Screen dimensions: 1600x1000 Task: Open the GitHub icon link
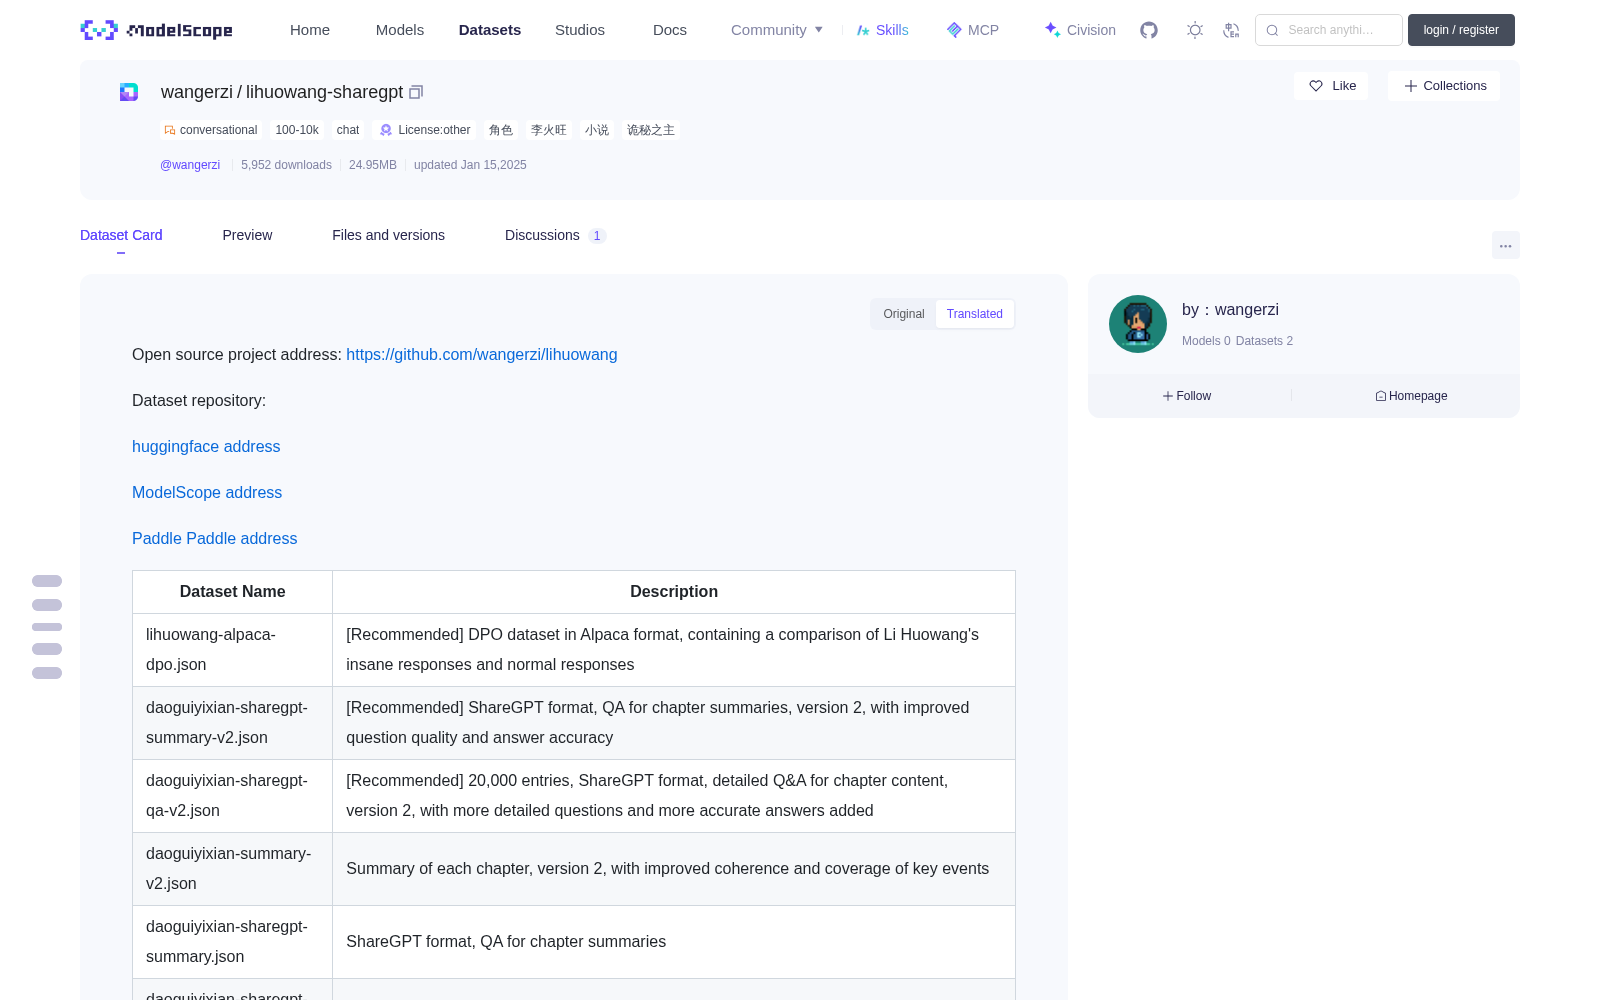(1149, 30)
